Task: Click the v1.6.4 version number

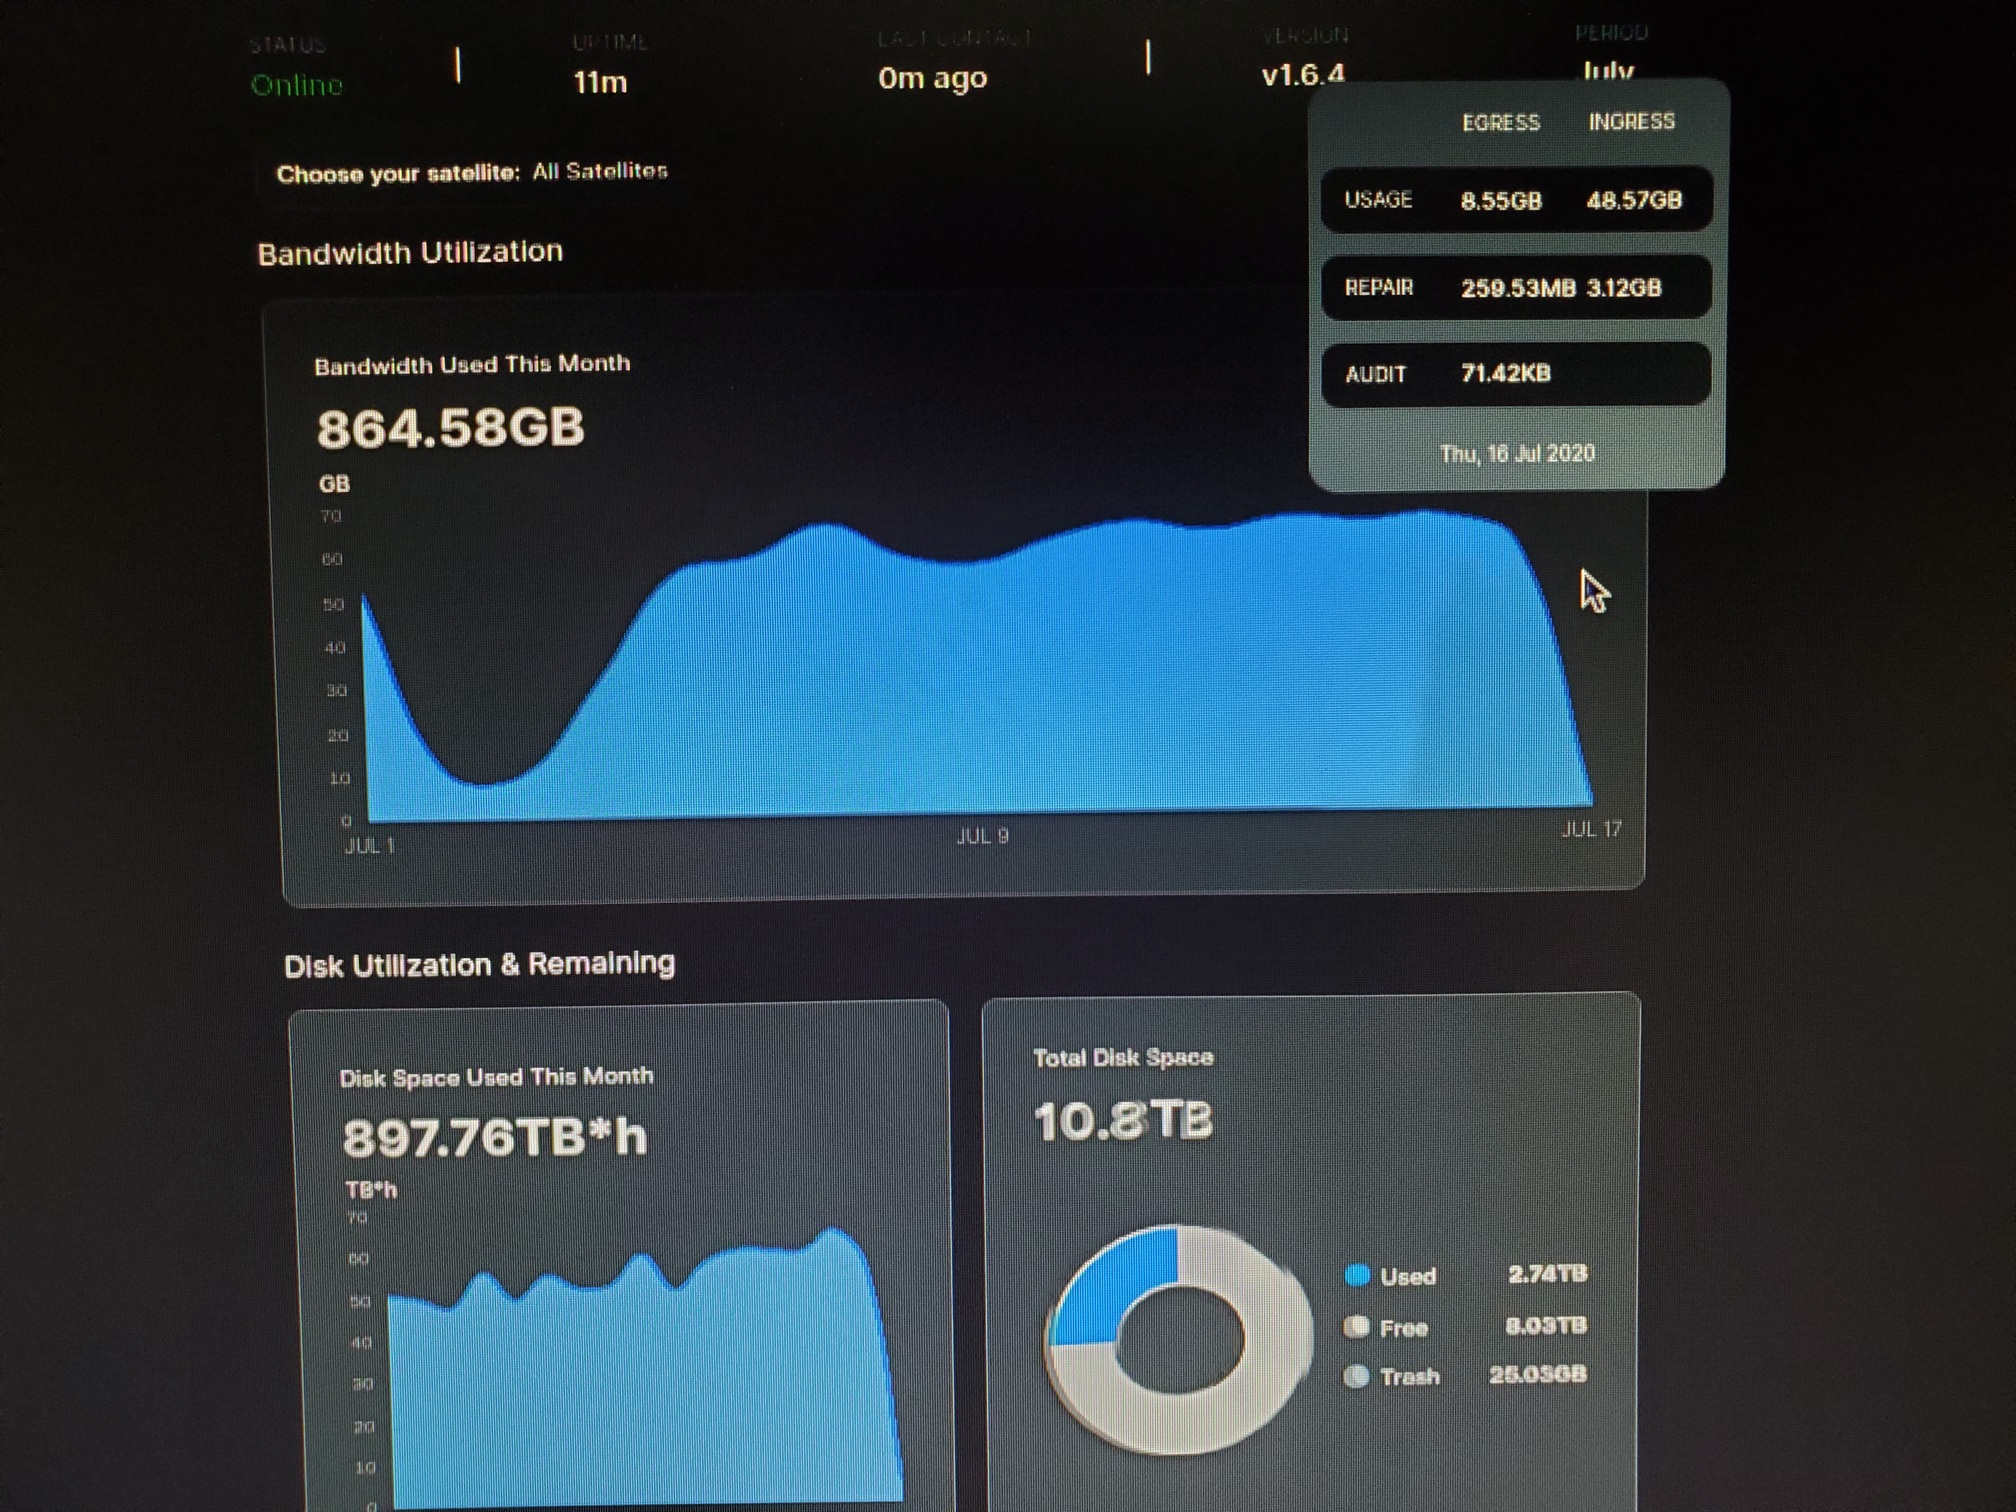Action: (1302, 75)
